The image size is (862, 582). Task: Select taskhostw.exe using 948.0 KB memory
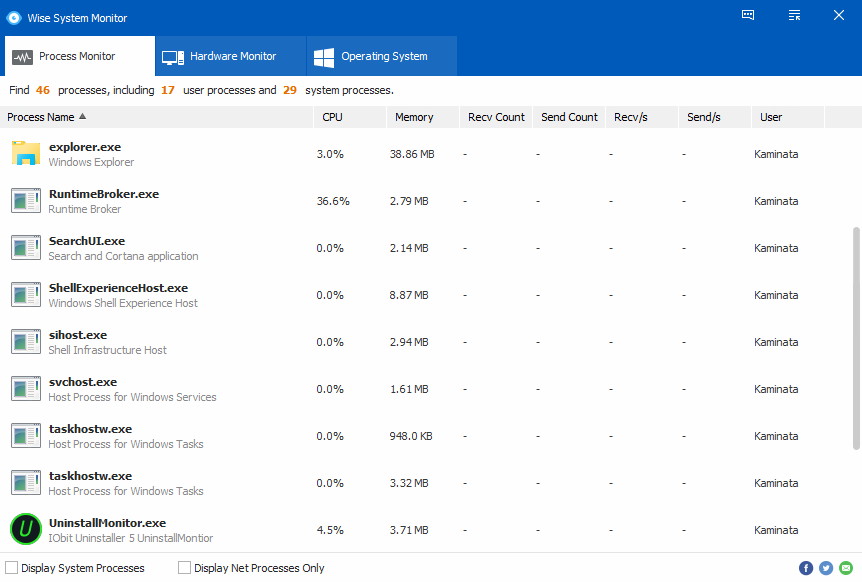[90, 429]
